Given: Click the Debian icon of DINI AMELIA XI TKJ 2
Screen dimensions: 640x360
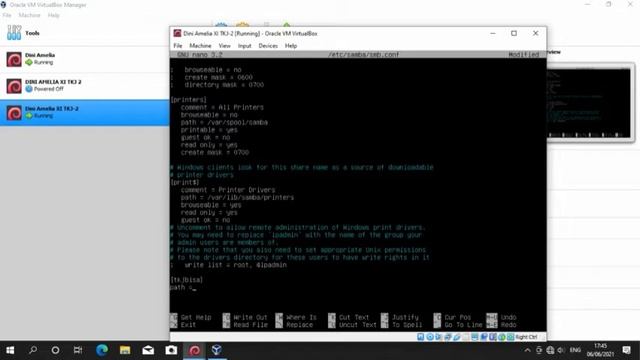Looking at the screenshot, I should [x=14, y=86].
